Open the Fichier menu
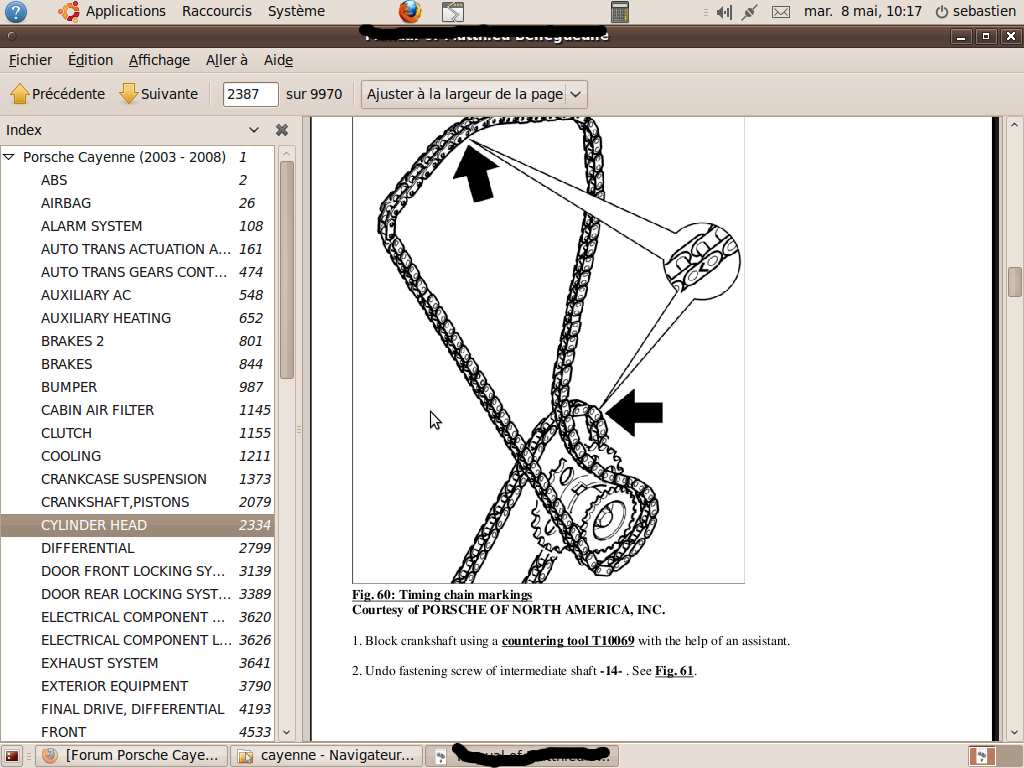The image size is (1024, 768). coord(30,60)
